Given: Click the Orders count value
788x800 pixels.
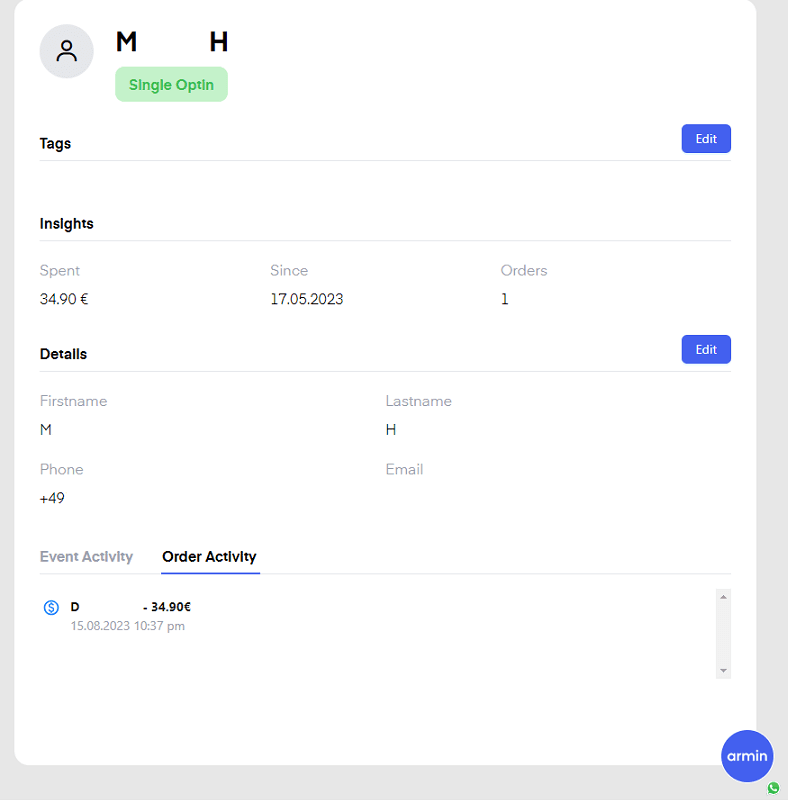Looking at the screenshot, I should pyautogui.click(x=505, y=299).
